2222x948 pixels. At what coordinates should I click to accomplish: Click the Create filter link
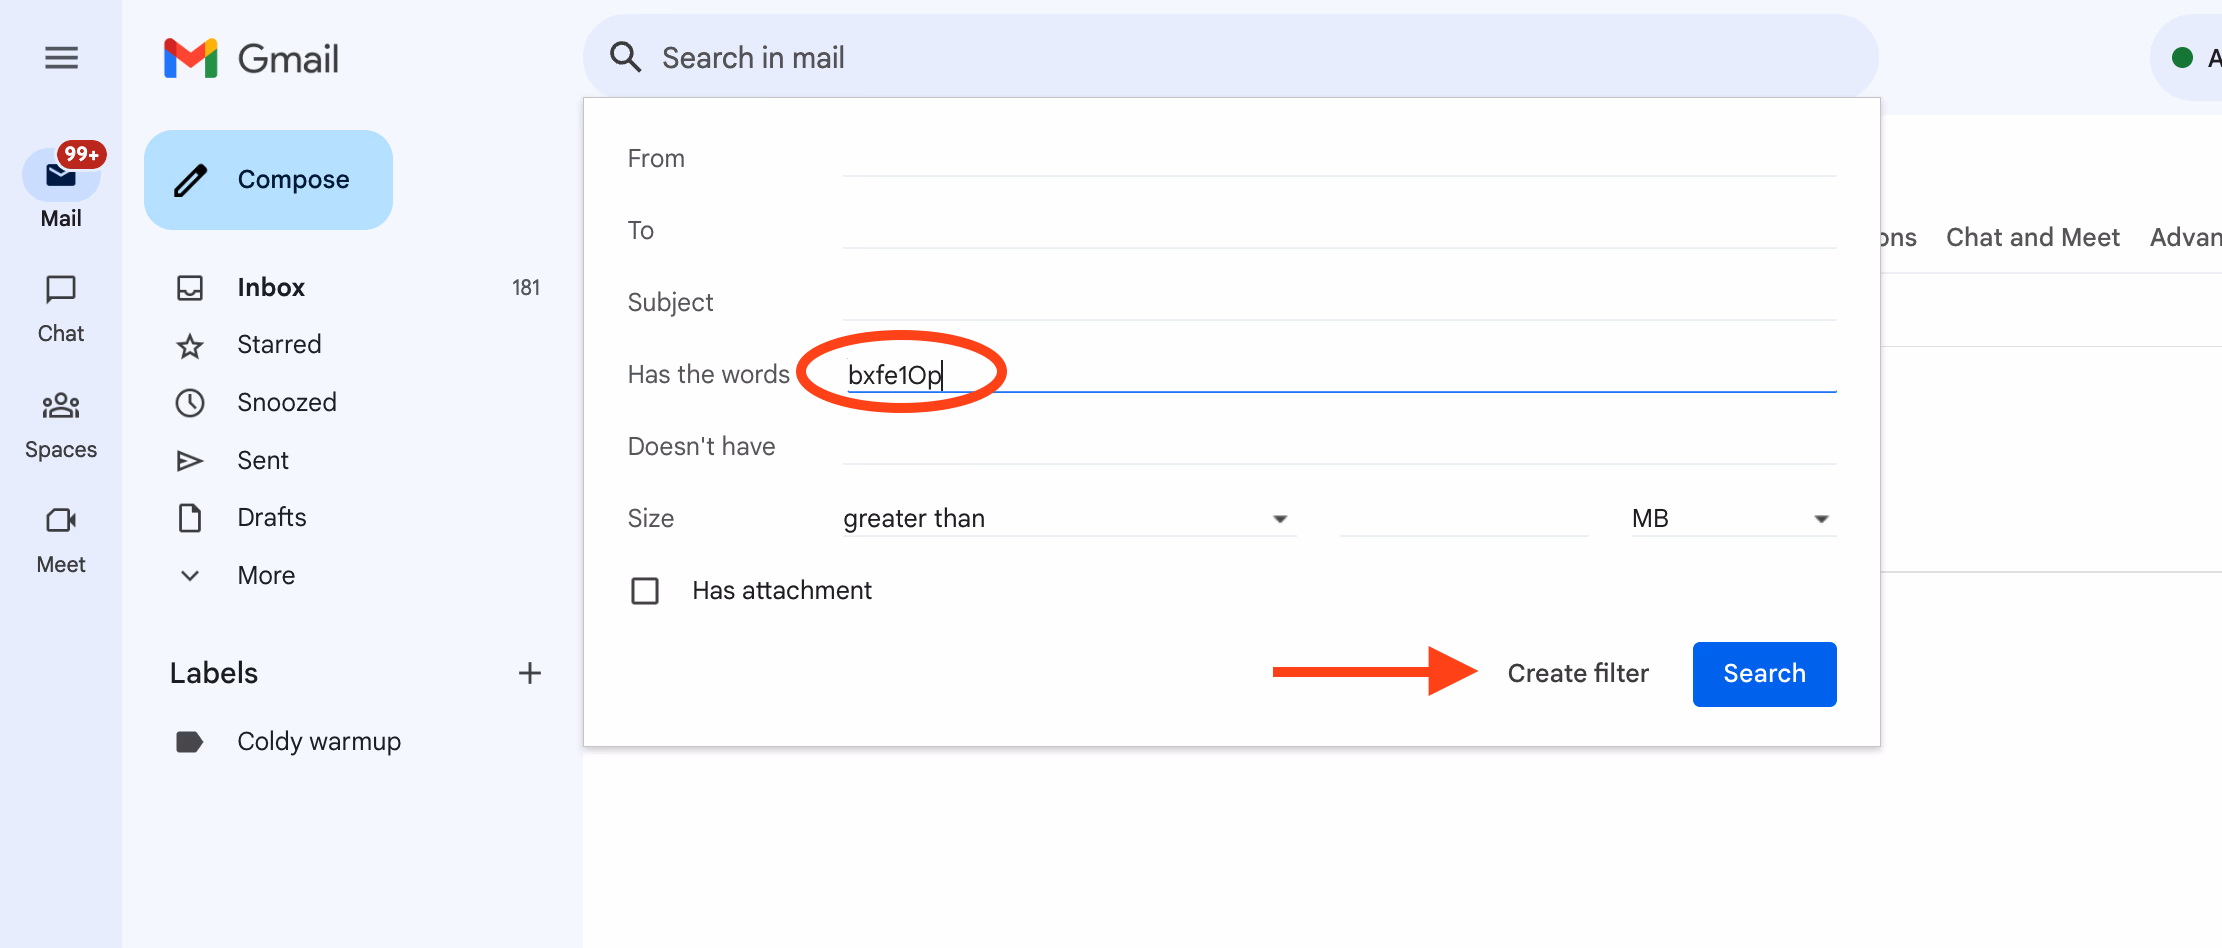pos(1577,673)
